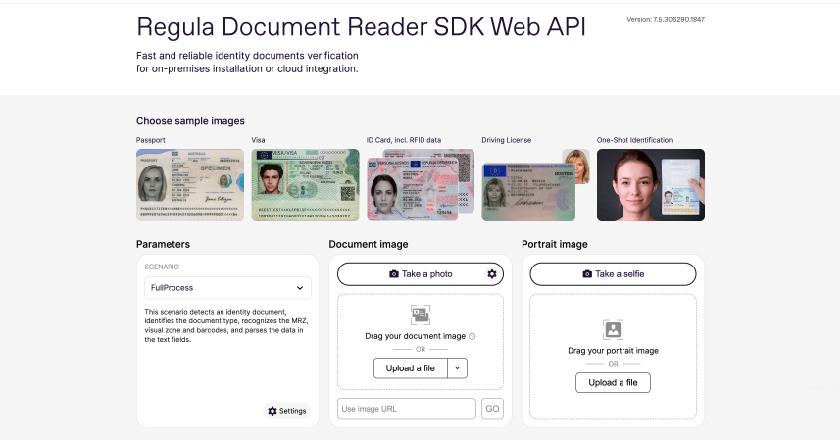This screenshot has height=440, width=840.
Task: Upload a file for the document image
Action: coord(411,368)
